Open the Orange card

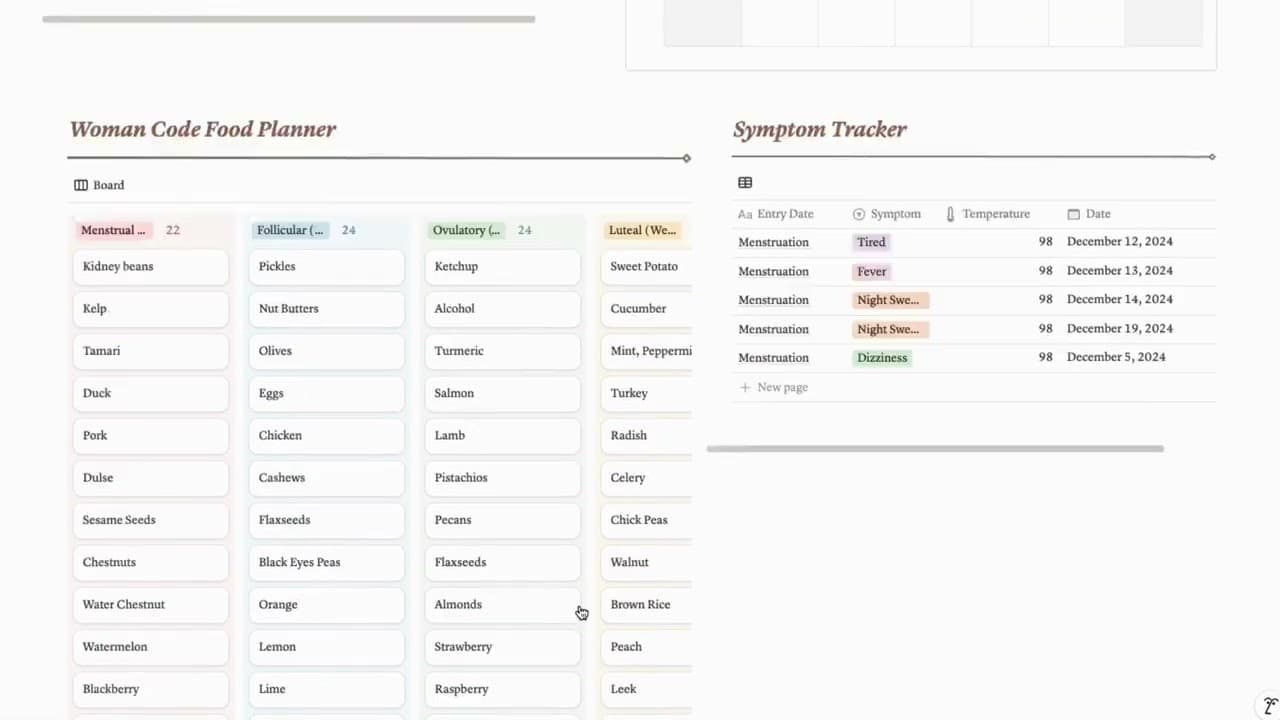tap(327, 604)
